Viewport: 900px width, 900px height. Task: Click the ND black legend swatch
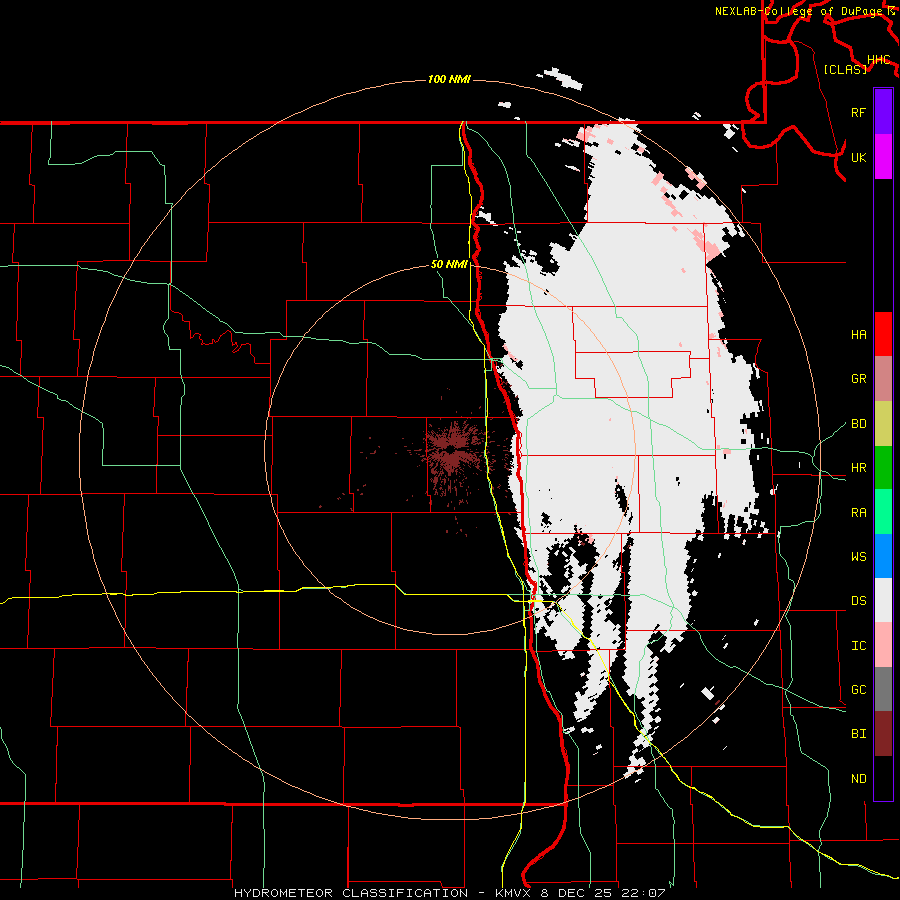click(x=883, y=778)
